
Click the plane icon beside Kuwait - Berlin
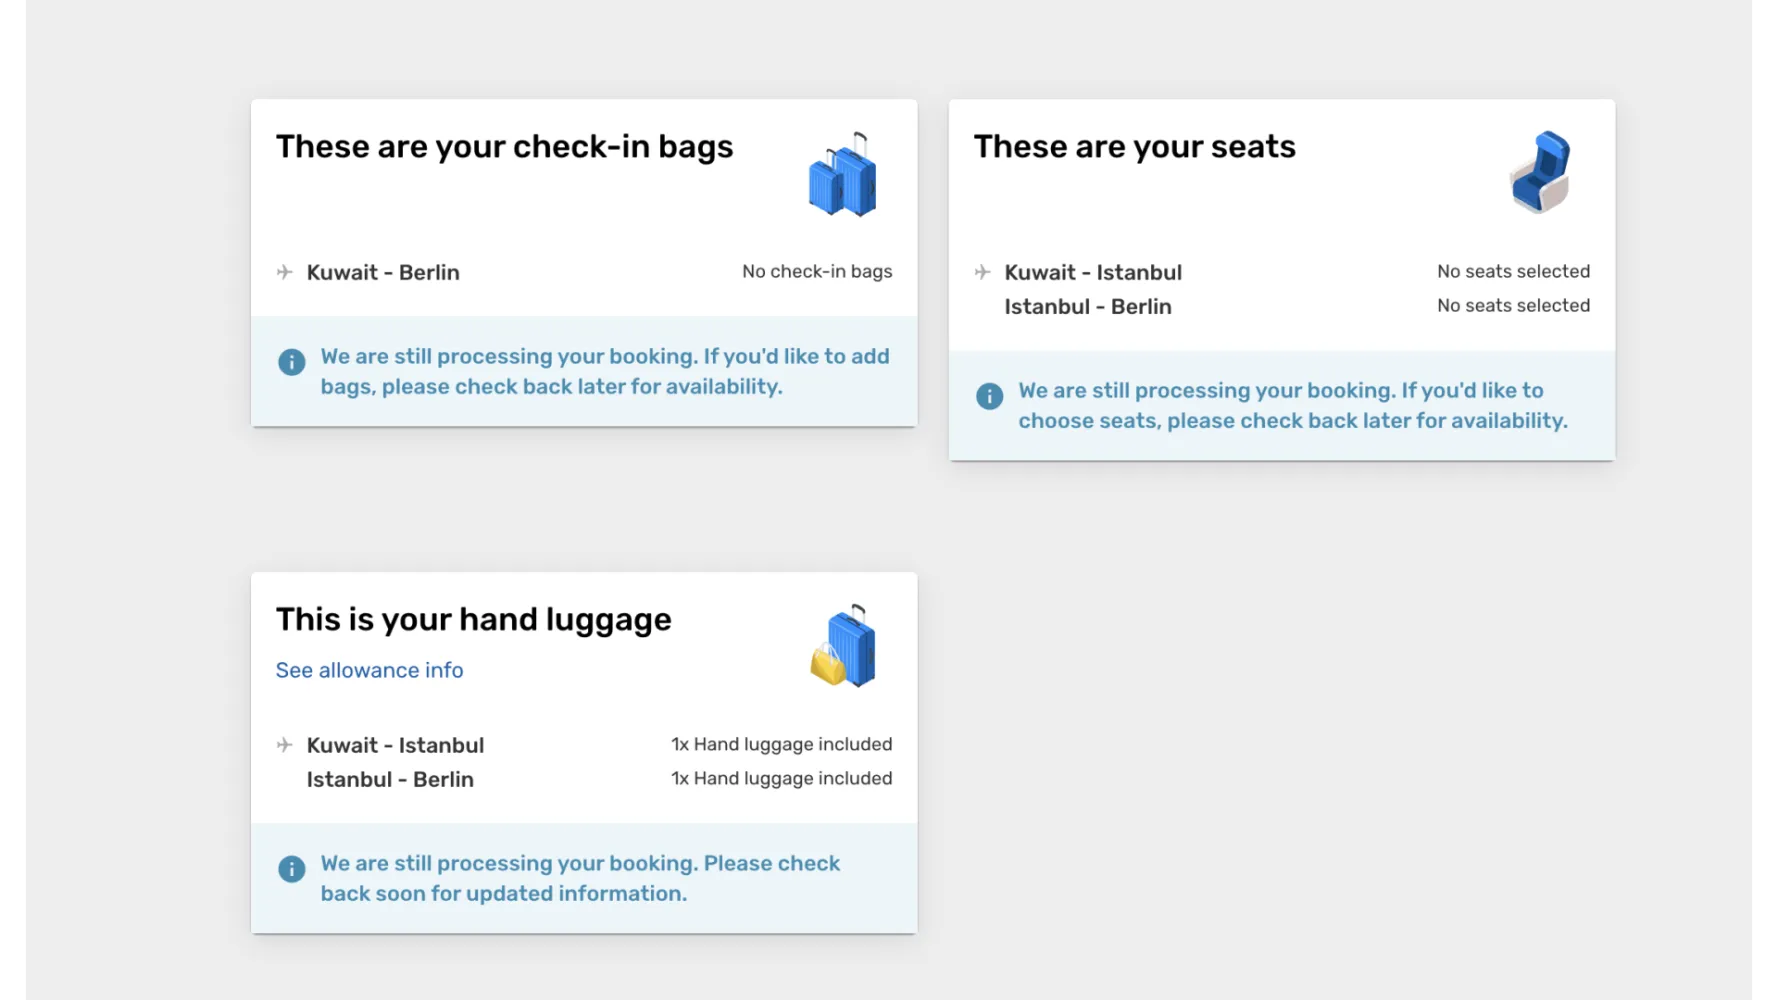285,272
